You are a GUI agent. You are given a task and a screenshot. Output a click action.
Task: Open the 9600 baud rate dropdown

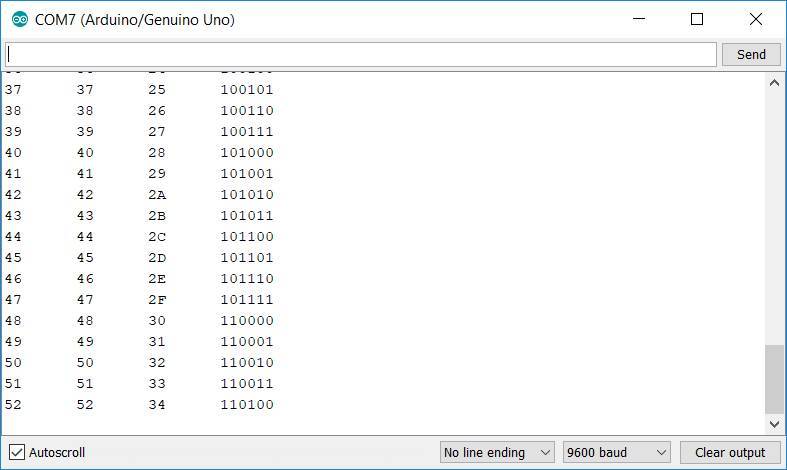617,452
